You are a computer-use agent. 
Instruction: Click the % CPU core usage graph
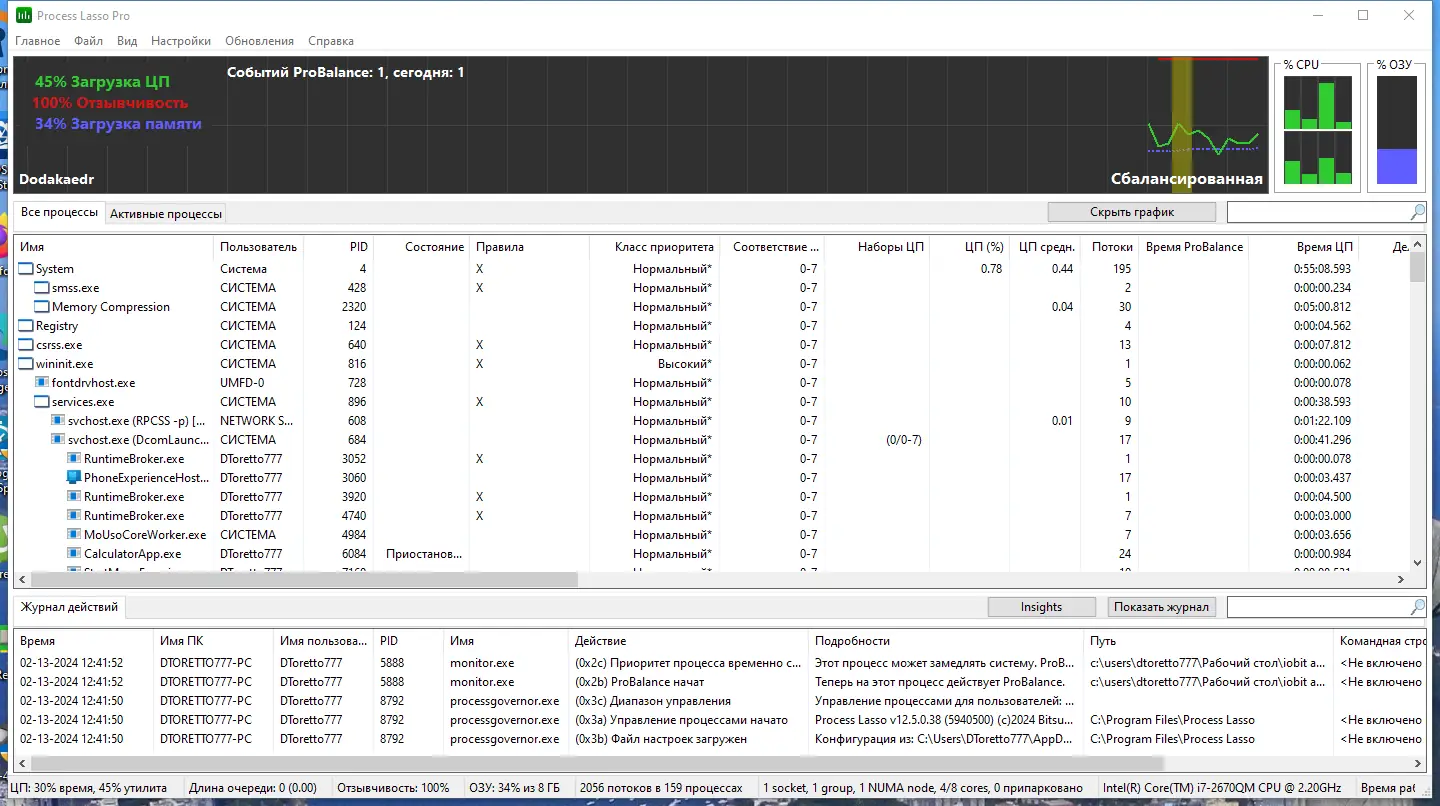(x=1317, y=130)
